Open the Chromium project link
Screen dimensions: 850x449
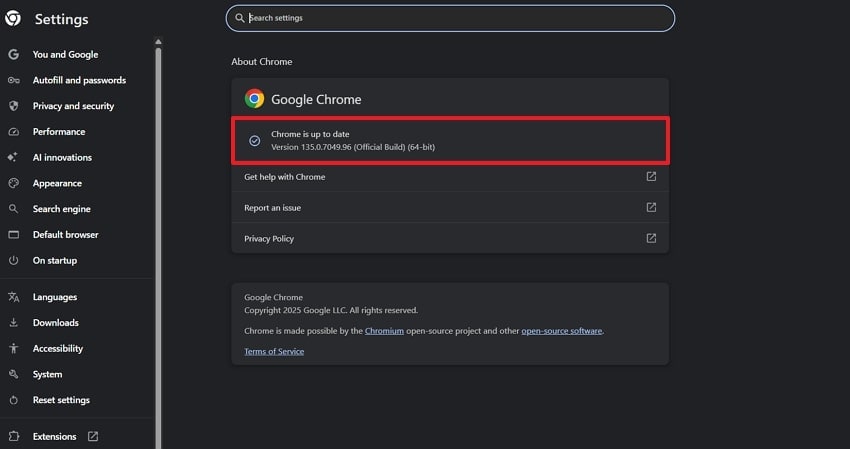click(x=384, y=331)
